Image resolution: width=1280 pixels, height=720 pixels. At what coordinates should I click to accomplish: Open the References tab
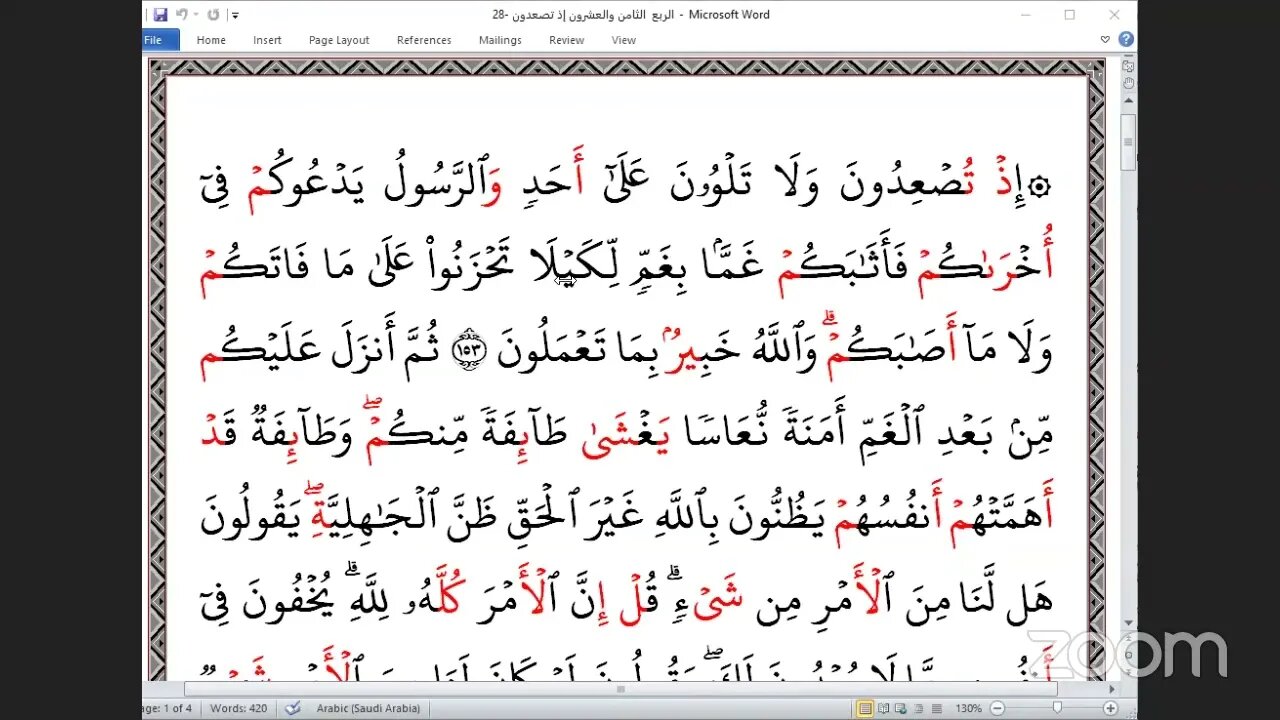point(424,40)
